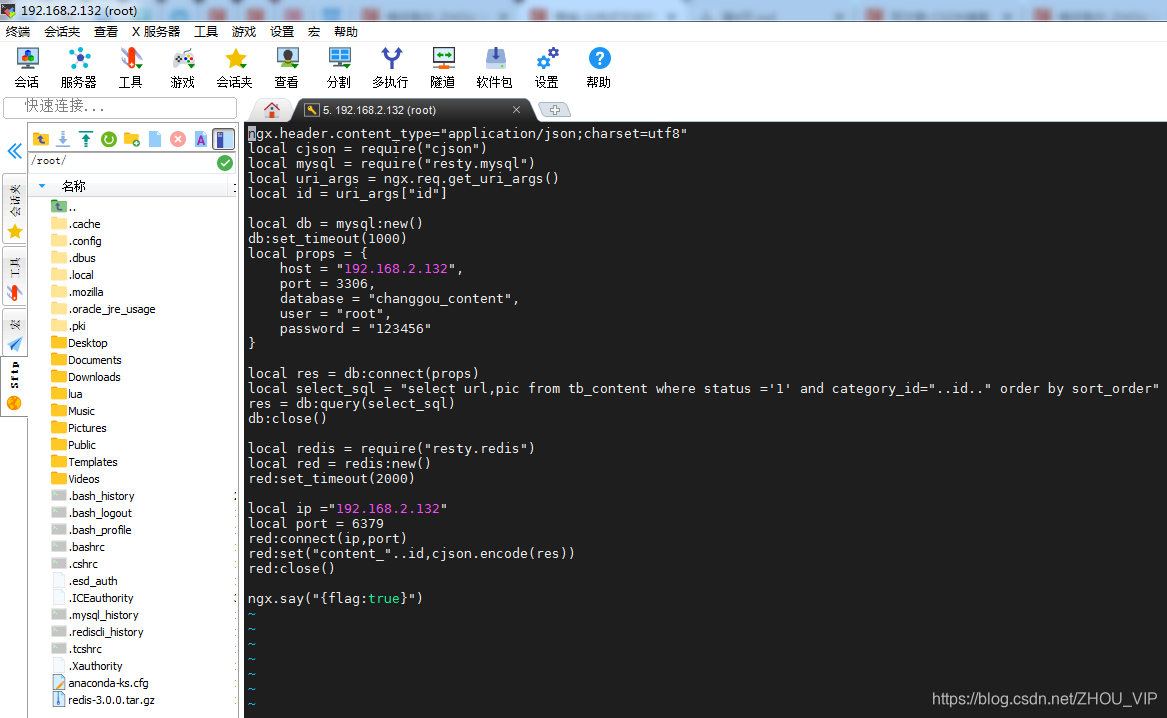This screenshot has width=1167, height=718.
Task: Open the 隧道 (Tunneling) toolbar icon
Action: click(x=443, y=68)
